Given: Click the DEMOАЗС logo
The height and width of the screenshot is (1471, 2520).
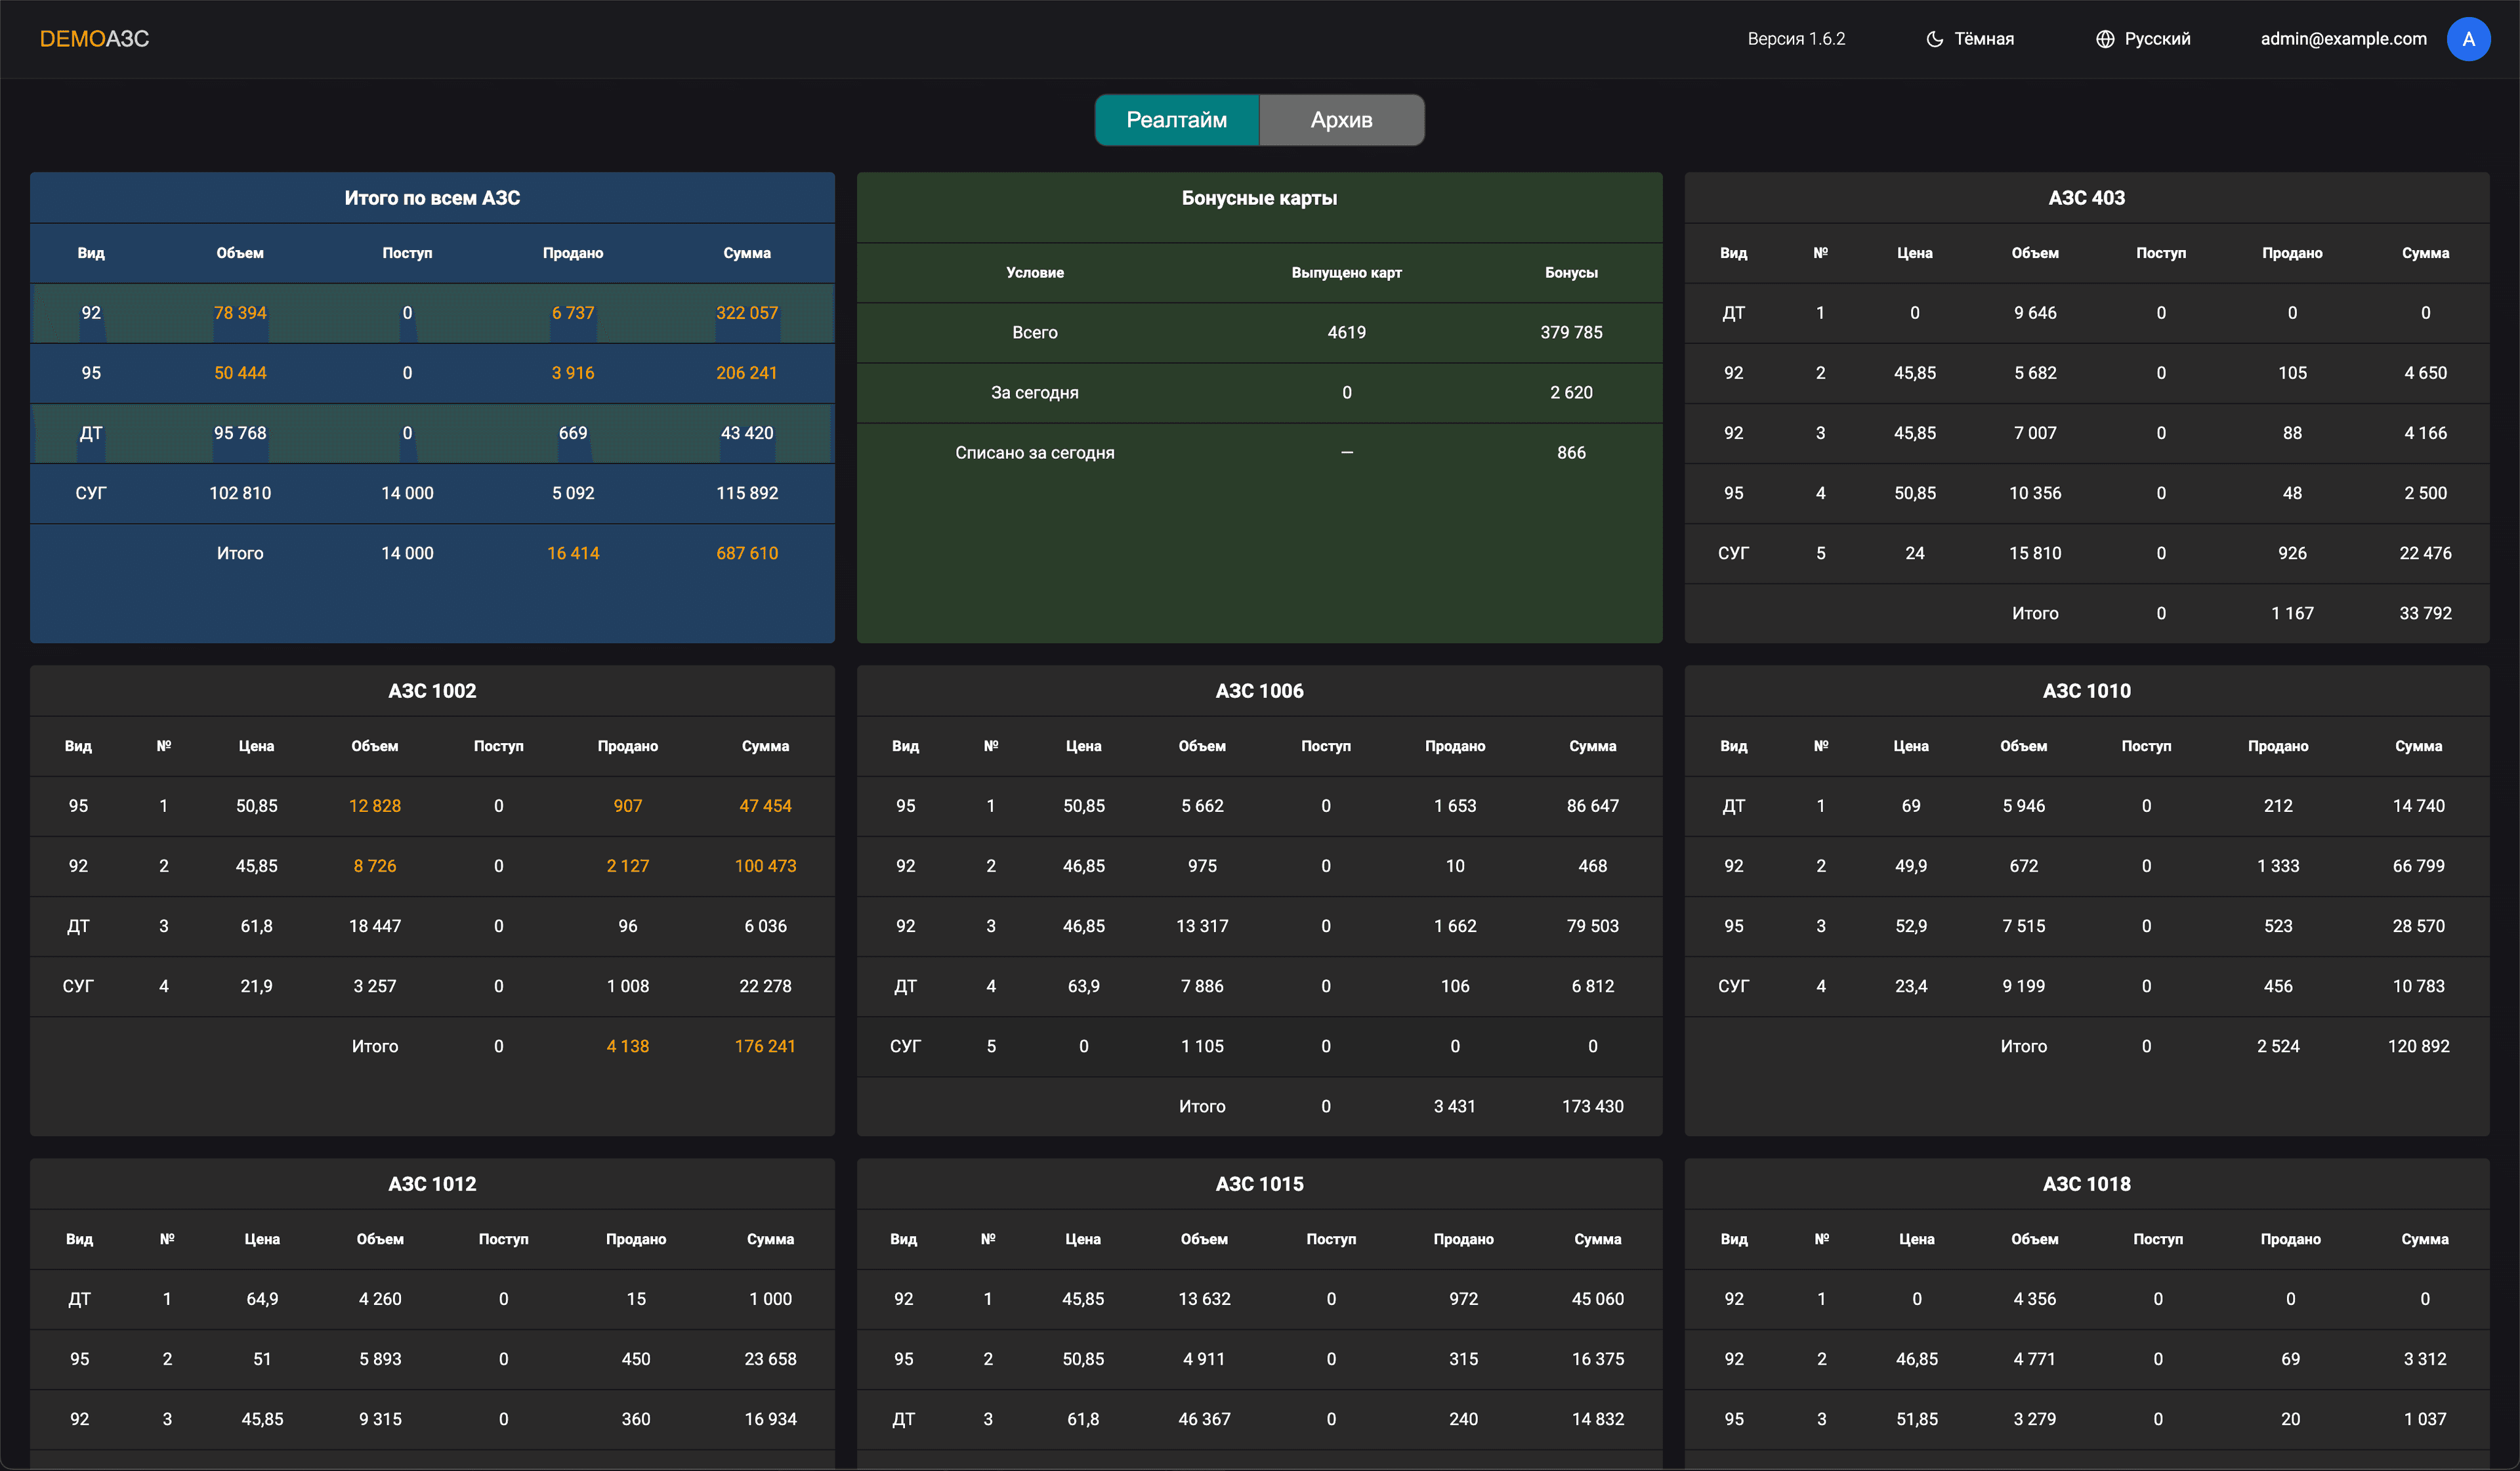Looking at the screenshot, I should coord(95,38).
